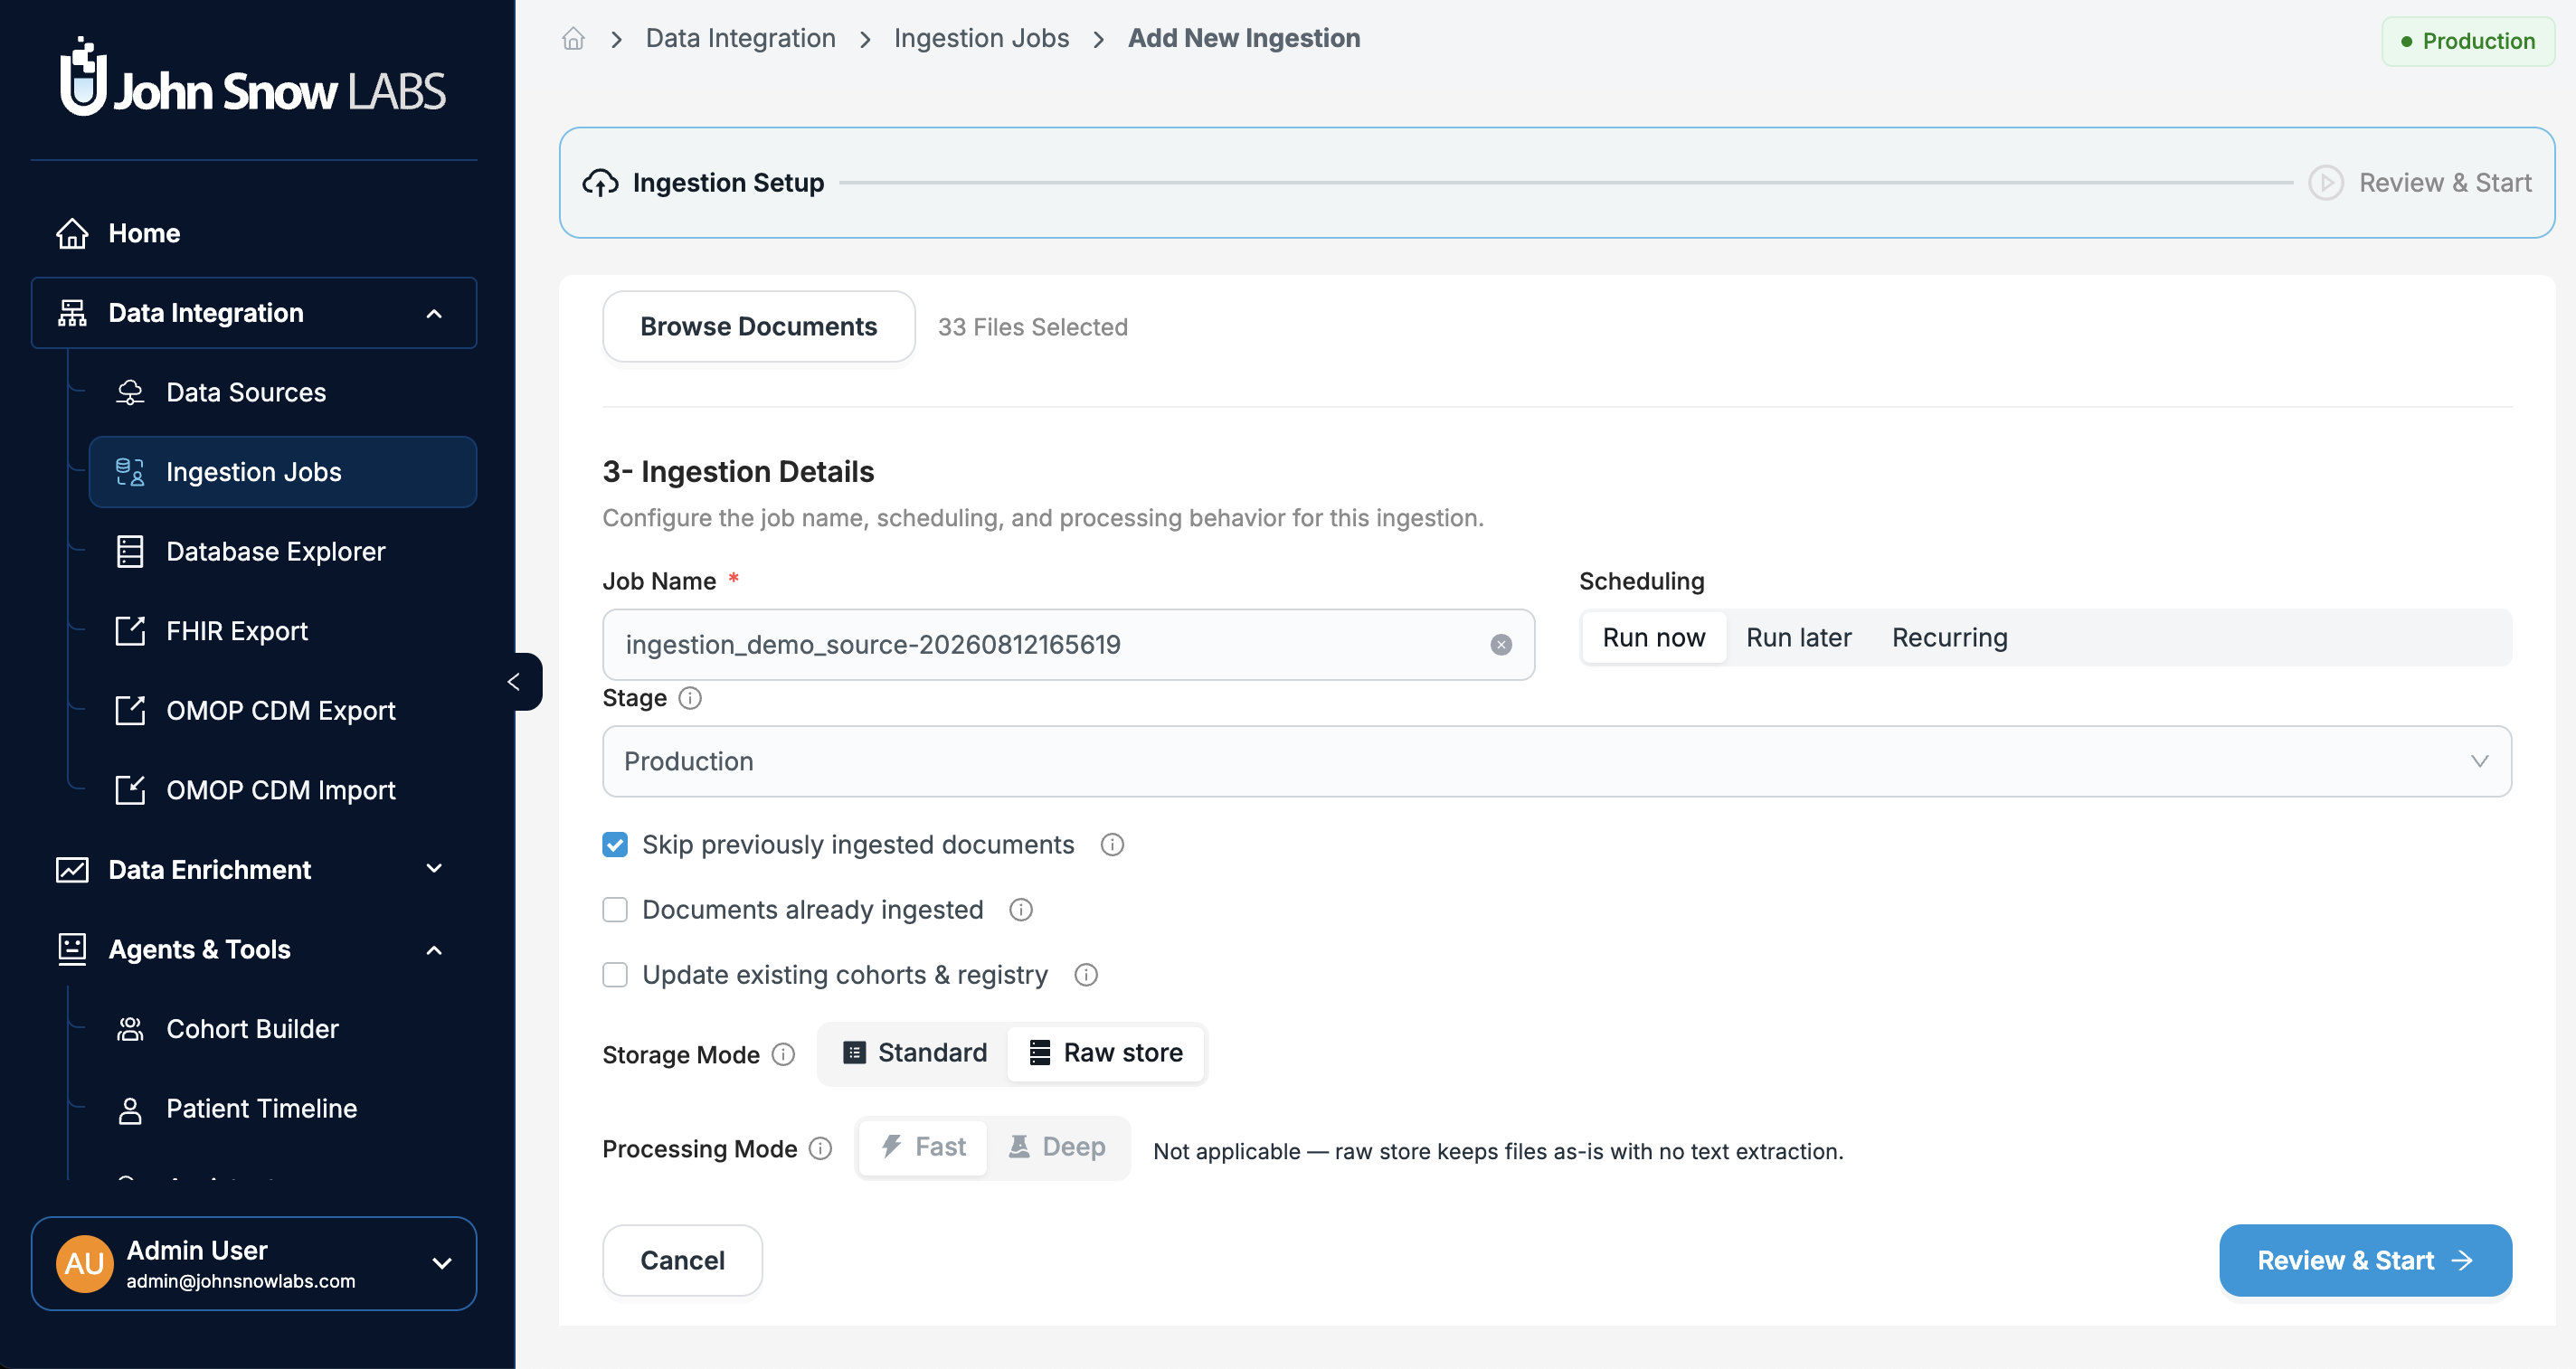Click the home icon in breadcrumb
The width and height of the screenshot is (2576, 1369).
tap(573, 38)
